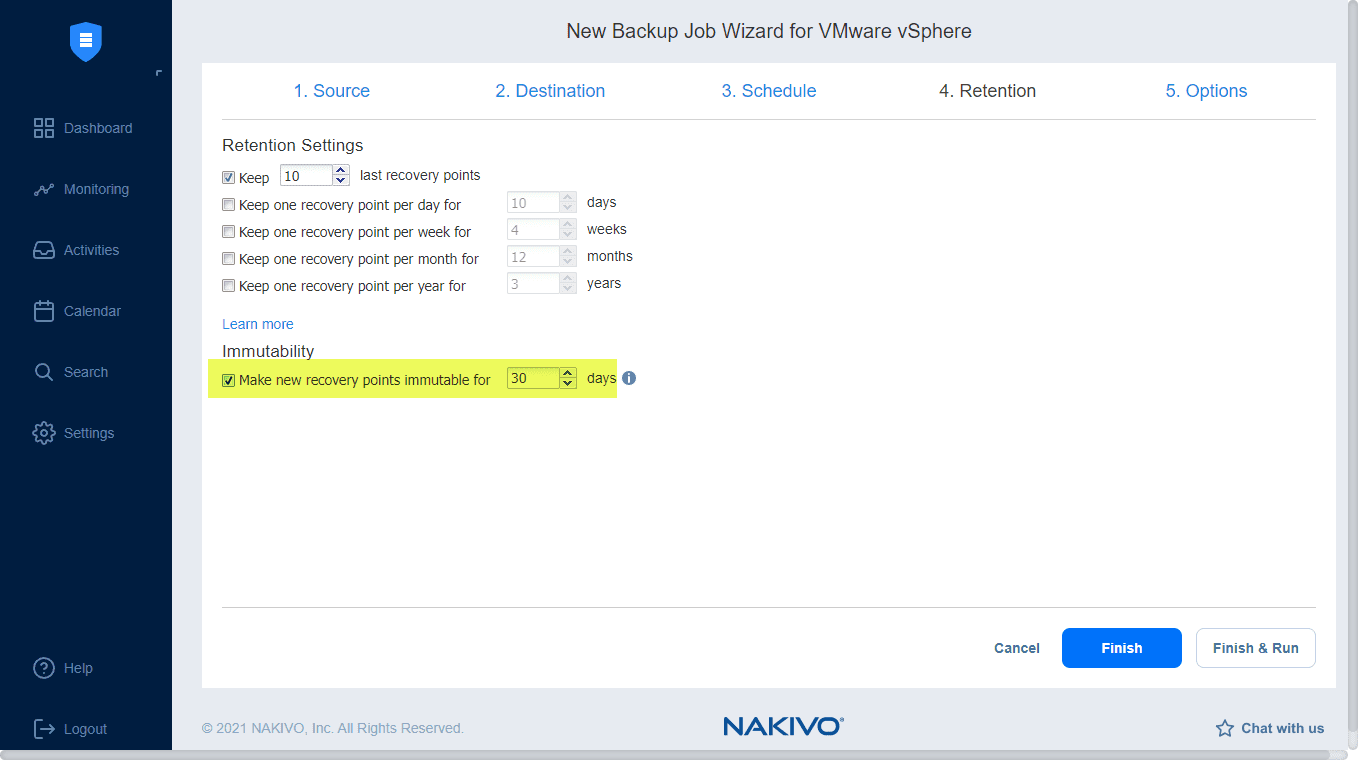
Task: Enable keeping one recovery point per day
Action: (x=228, y=204)
